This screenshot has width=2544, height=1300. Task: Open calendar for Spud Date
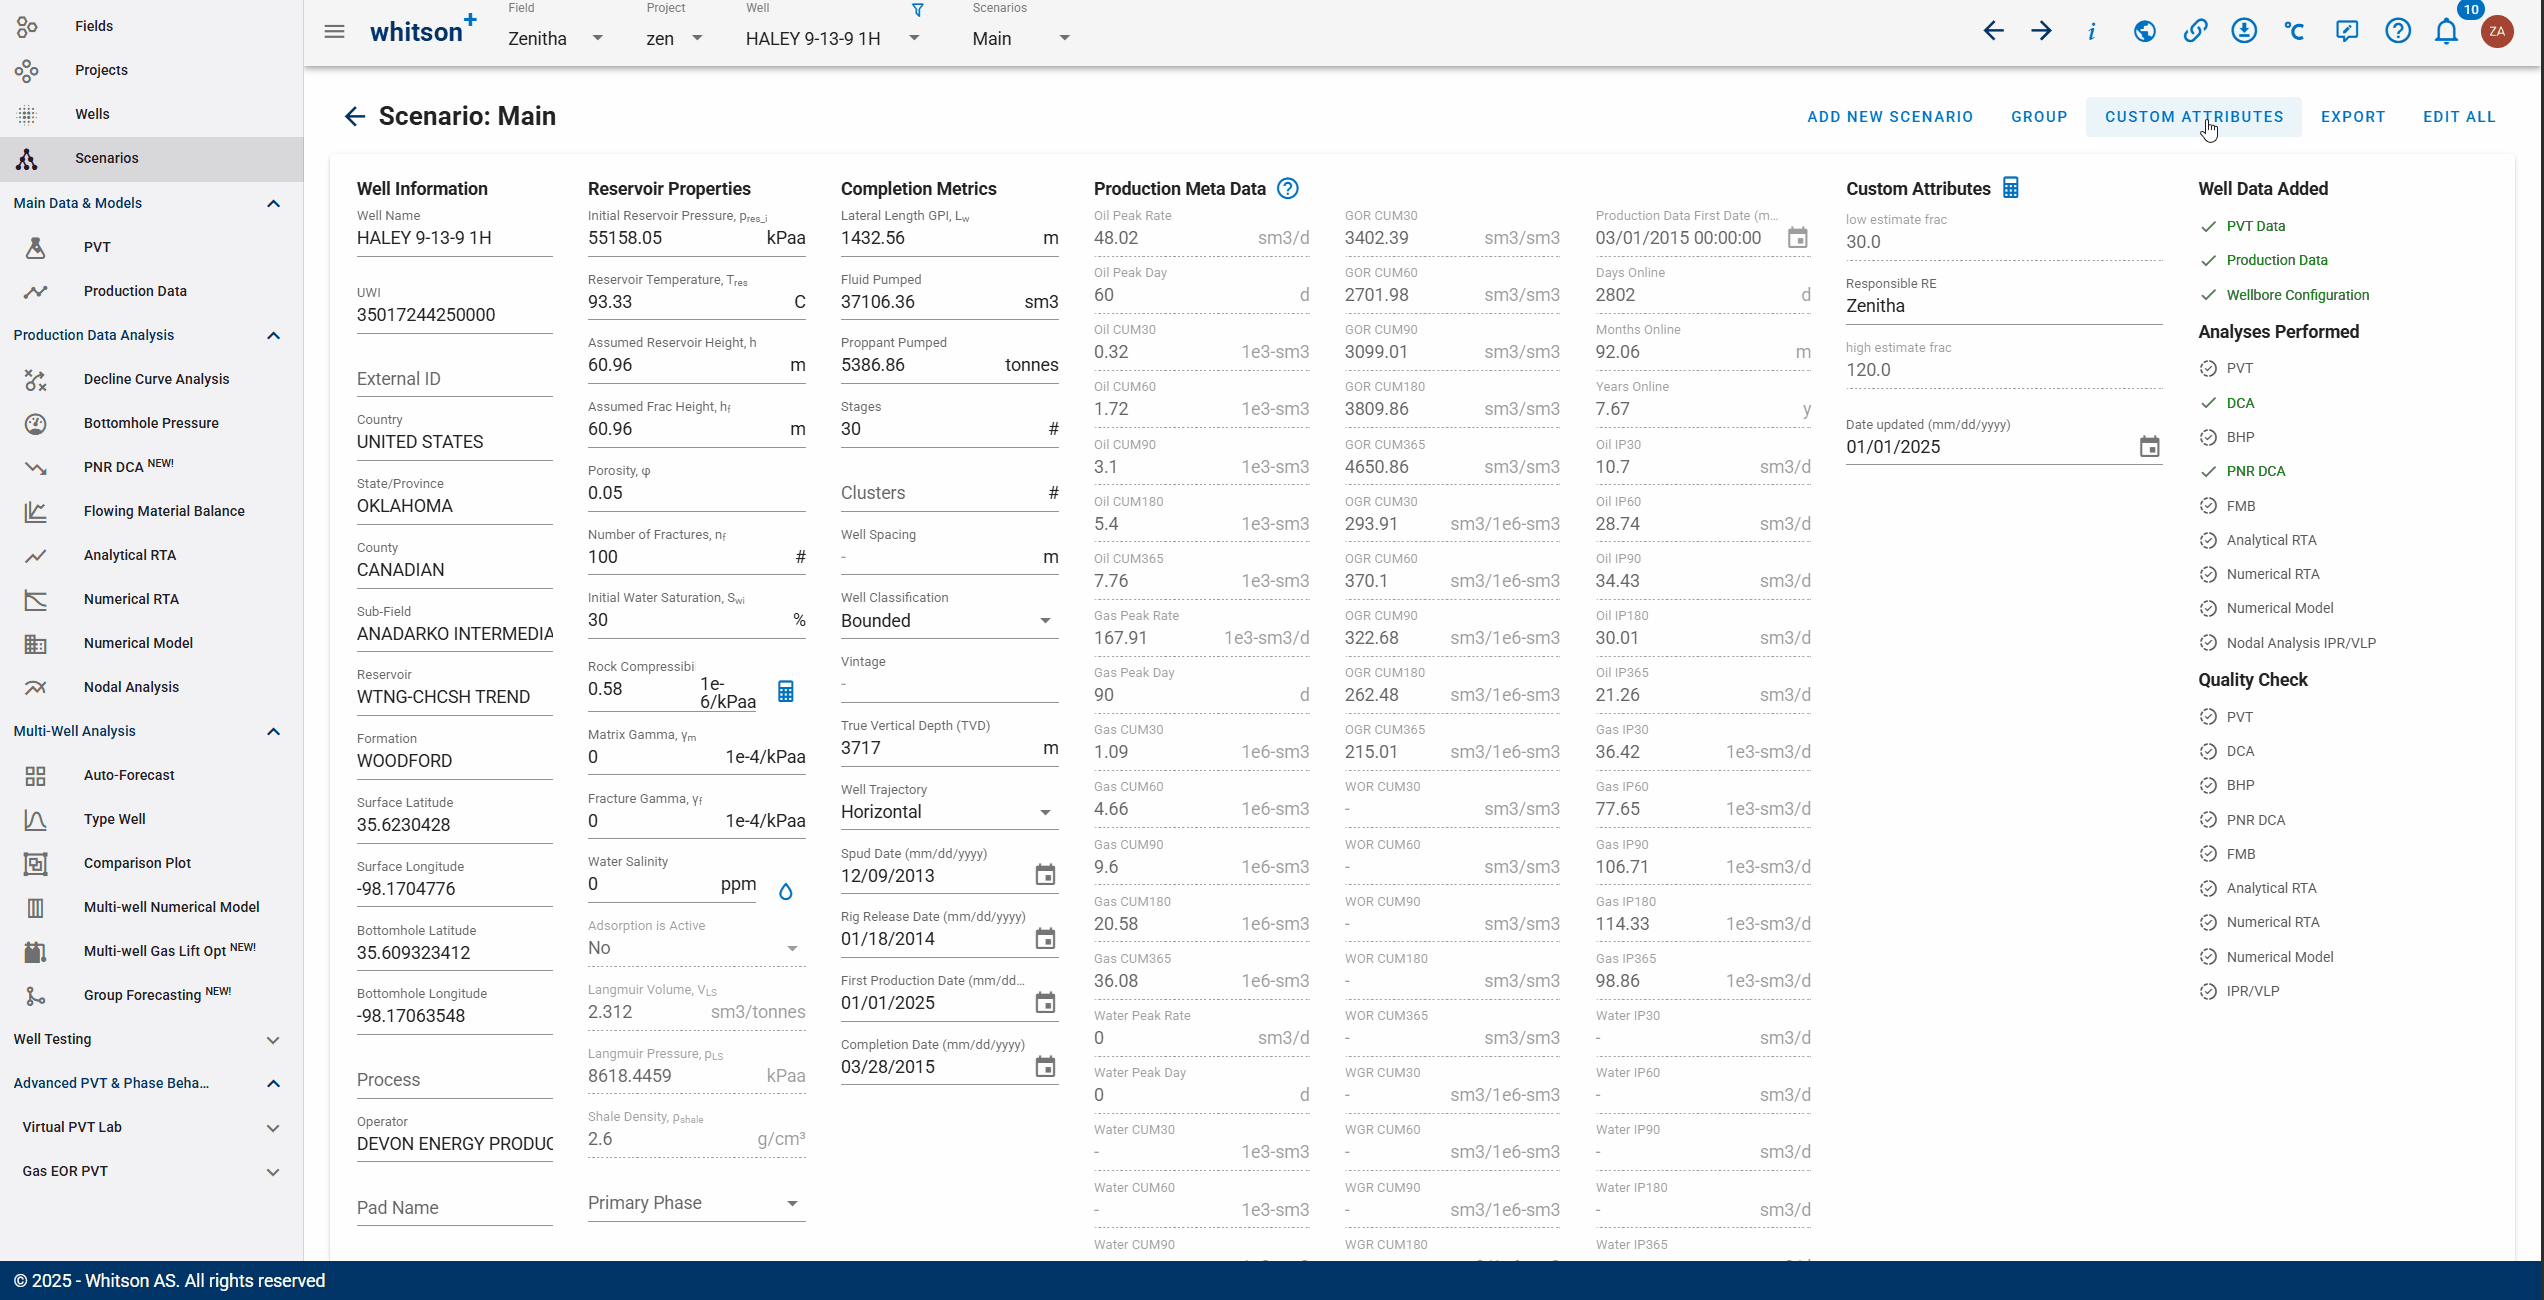pyautogui.click(x=1045, y=875)
